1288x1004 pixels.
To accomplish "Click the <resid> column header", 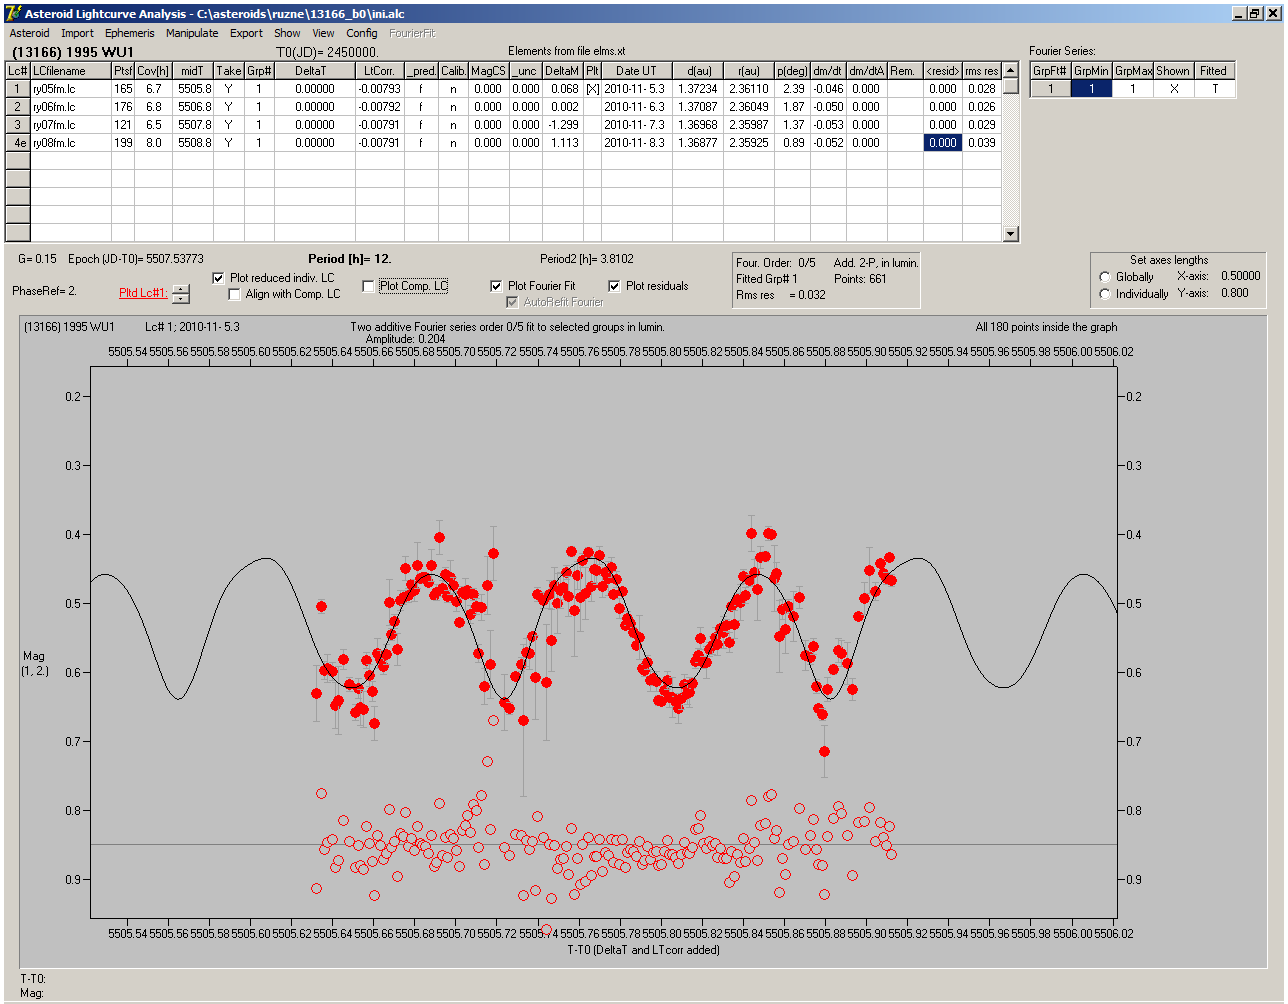I will pos(943,71).
